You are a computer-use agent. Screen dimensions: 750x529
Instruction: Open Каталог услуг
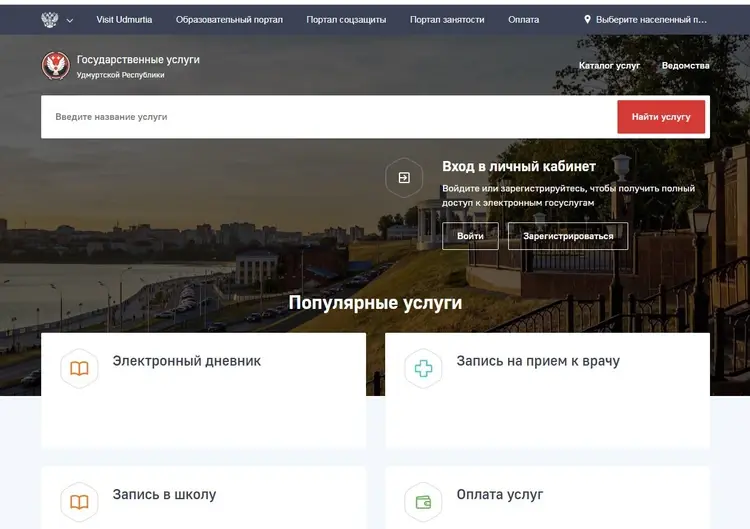click(609, 66)
